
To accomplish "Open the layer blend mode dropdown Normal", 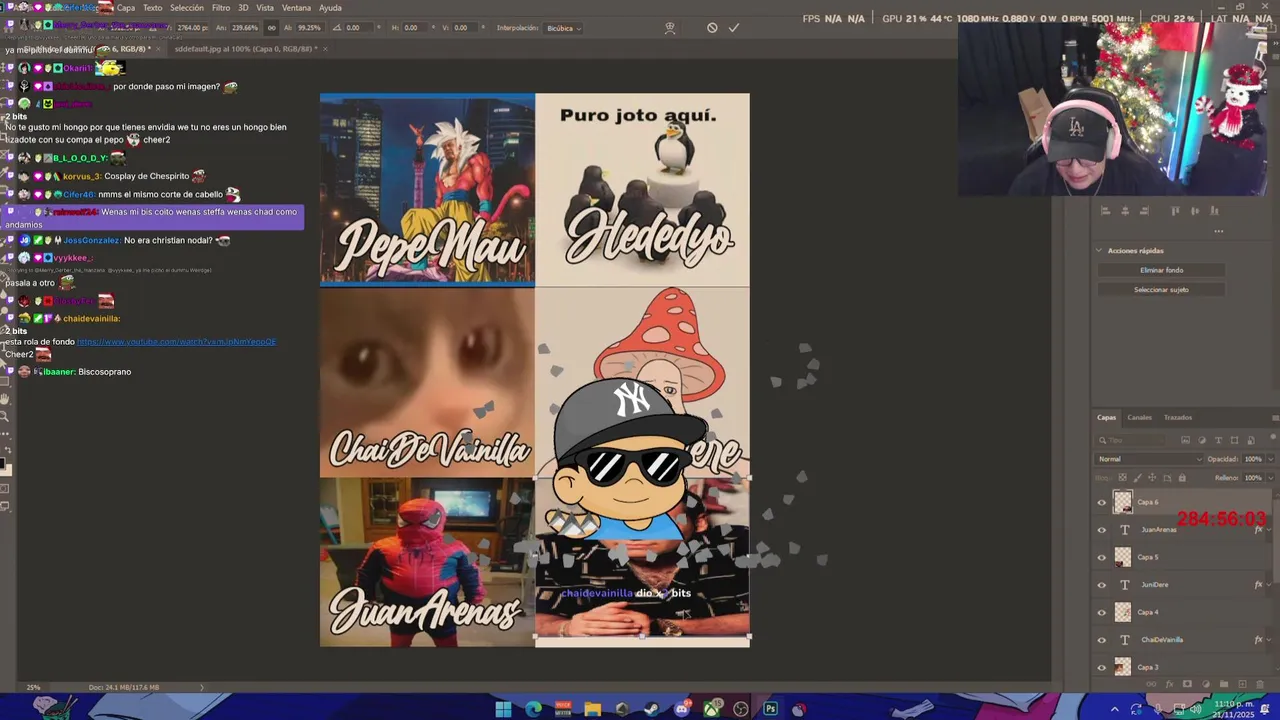I will tap(1149, 459).
